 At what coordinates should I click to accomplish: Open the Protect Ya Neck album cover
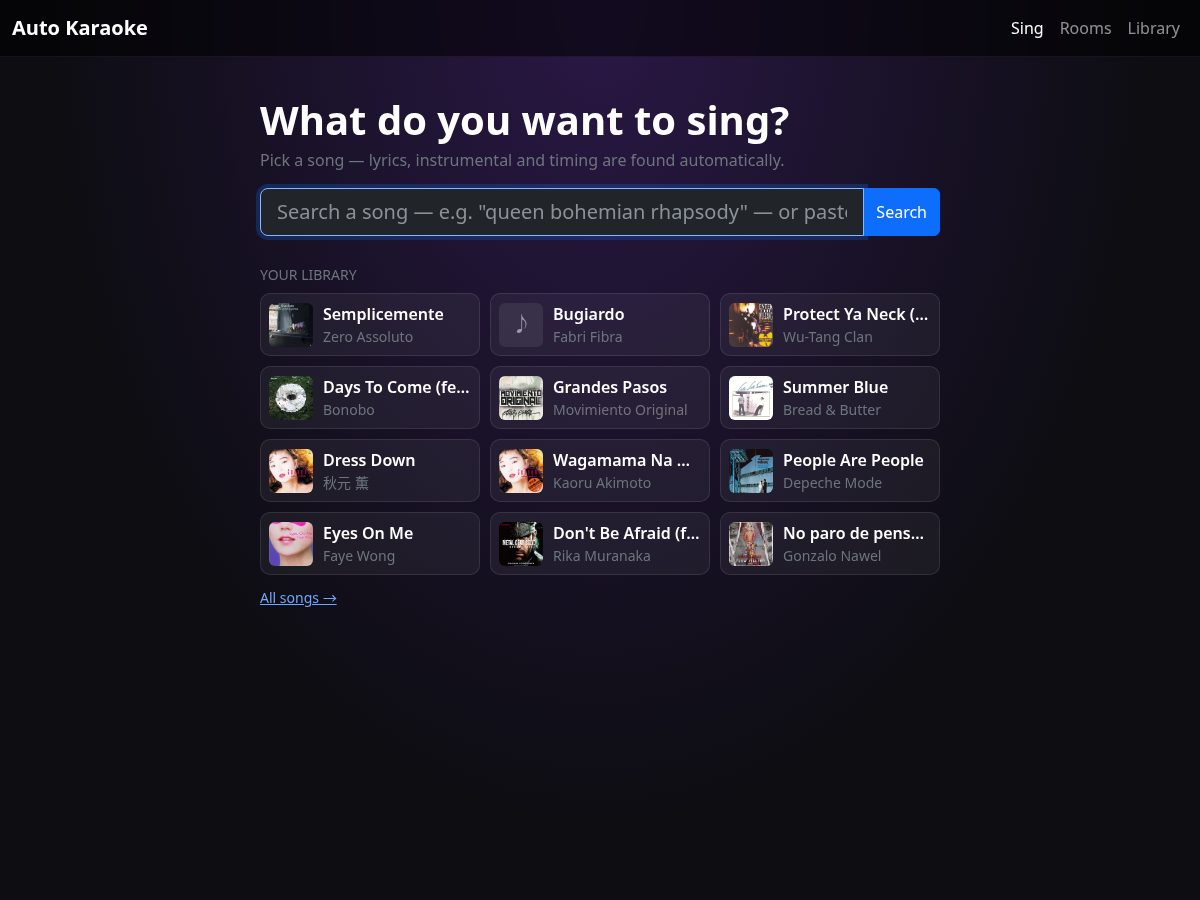pyautogui.click(x=751, y=325)
